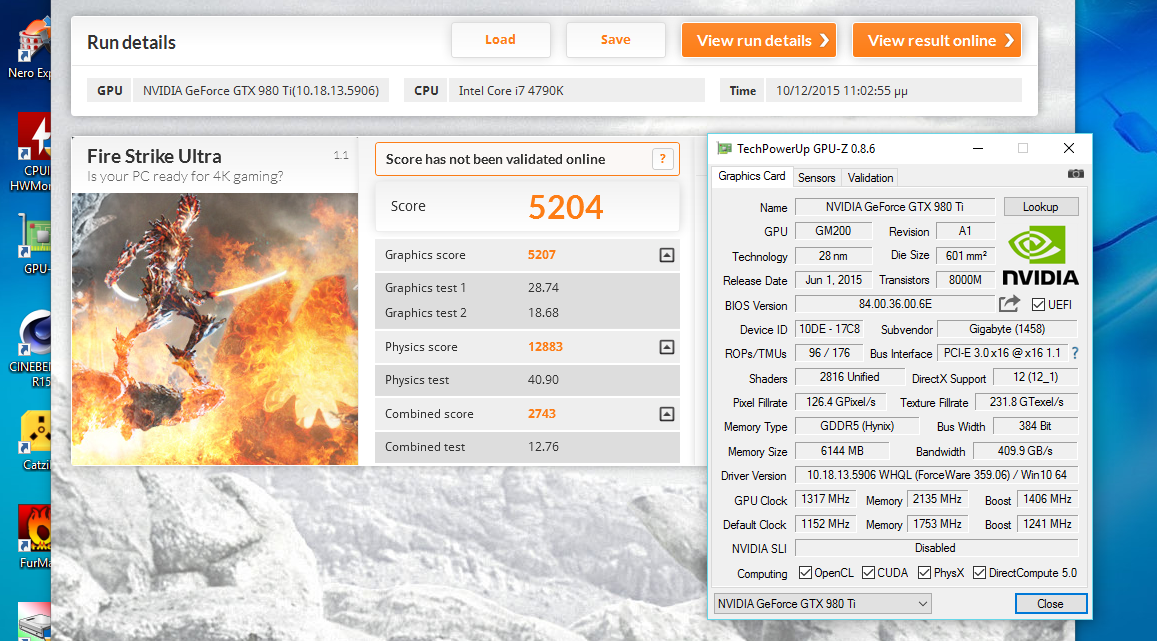Collapse the Combined score section
This screenshot has height=641, width=1157.
coord(667,414)
